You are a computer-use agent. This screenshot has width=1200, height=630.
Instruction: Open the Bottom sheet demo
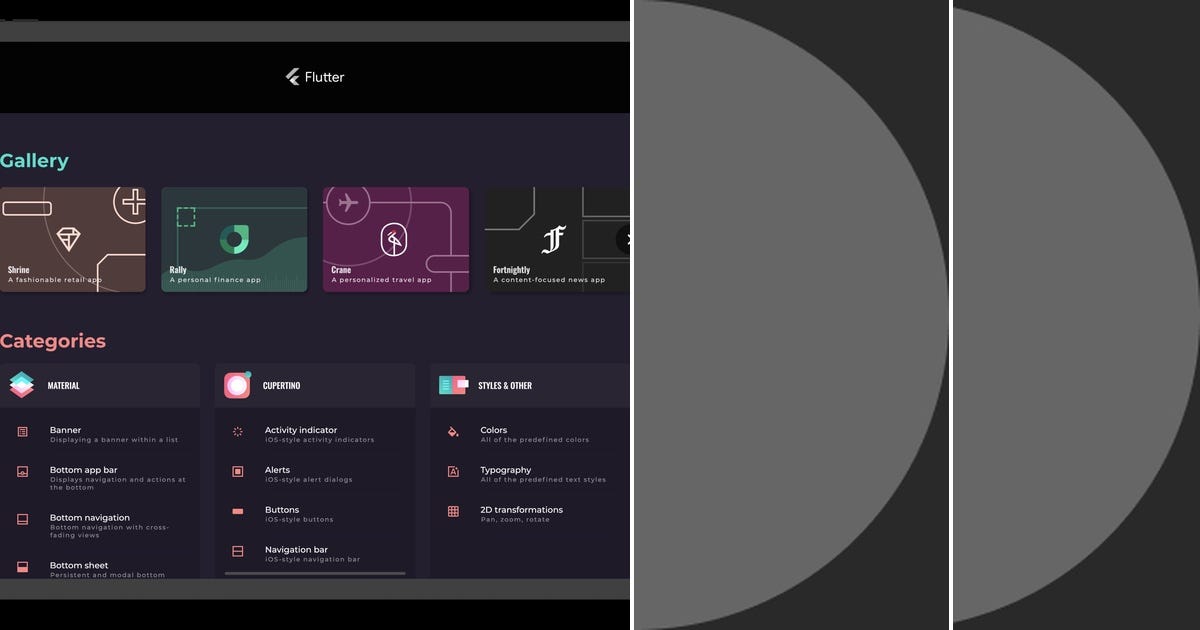point(100,566)
